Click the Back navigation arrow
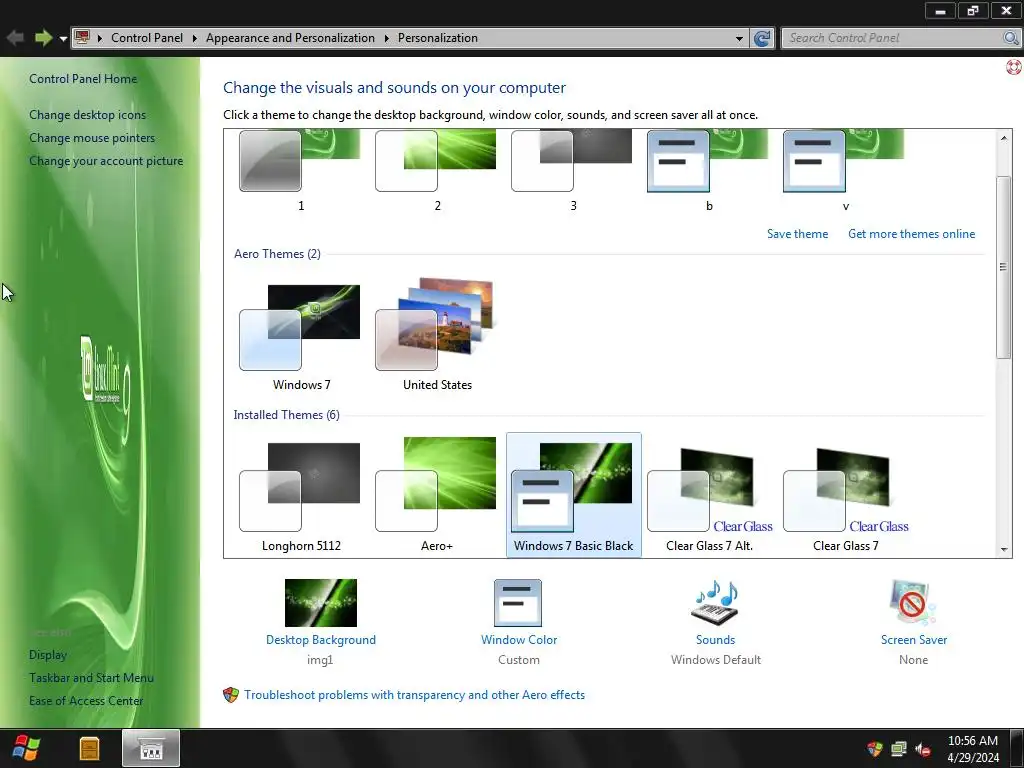Viewport: 1024px width, 768px height. point(15,38)
